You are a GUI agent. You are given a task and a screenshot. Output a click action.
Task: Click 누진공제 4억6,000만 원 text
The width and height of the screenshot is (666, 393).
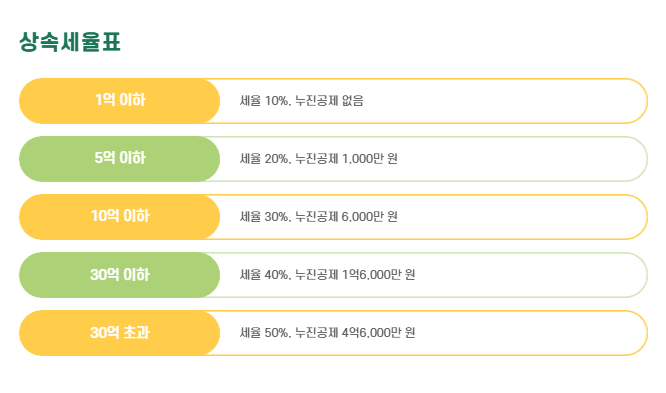click(x=355, y=333)
